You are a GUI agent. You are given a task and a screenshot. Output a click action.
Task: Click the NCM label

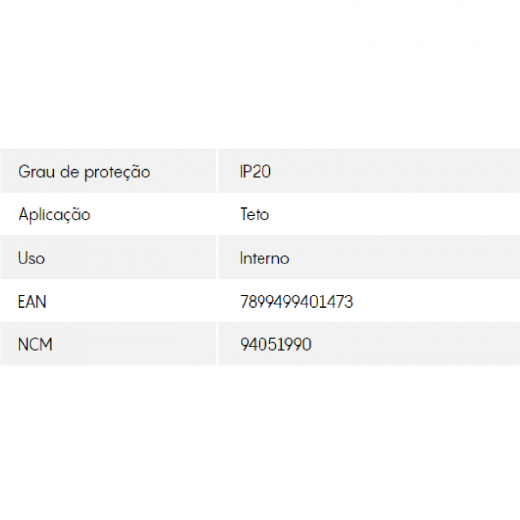[35, 344]
